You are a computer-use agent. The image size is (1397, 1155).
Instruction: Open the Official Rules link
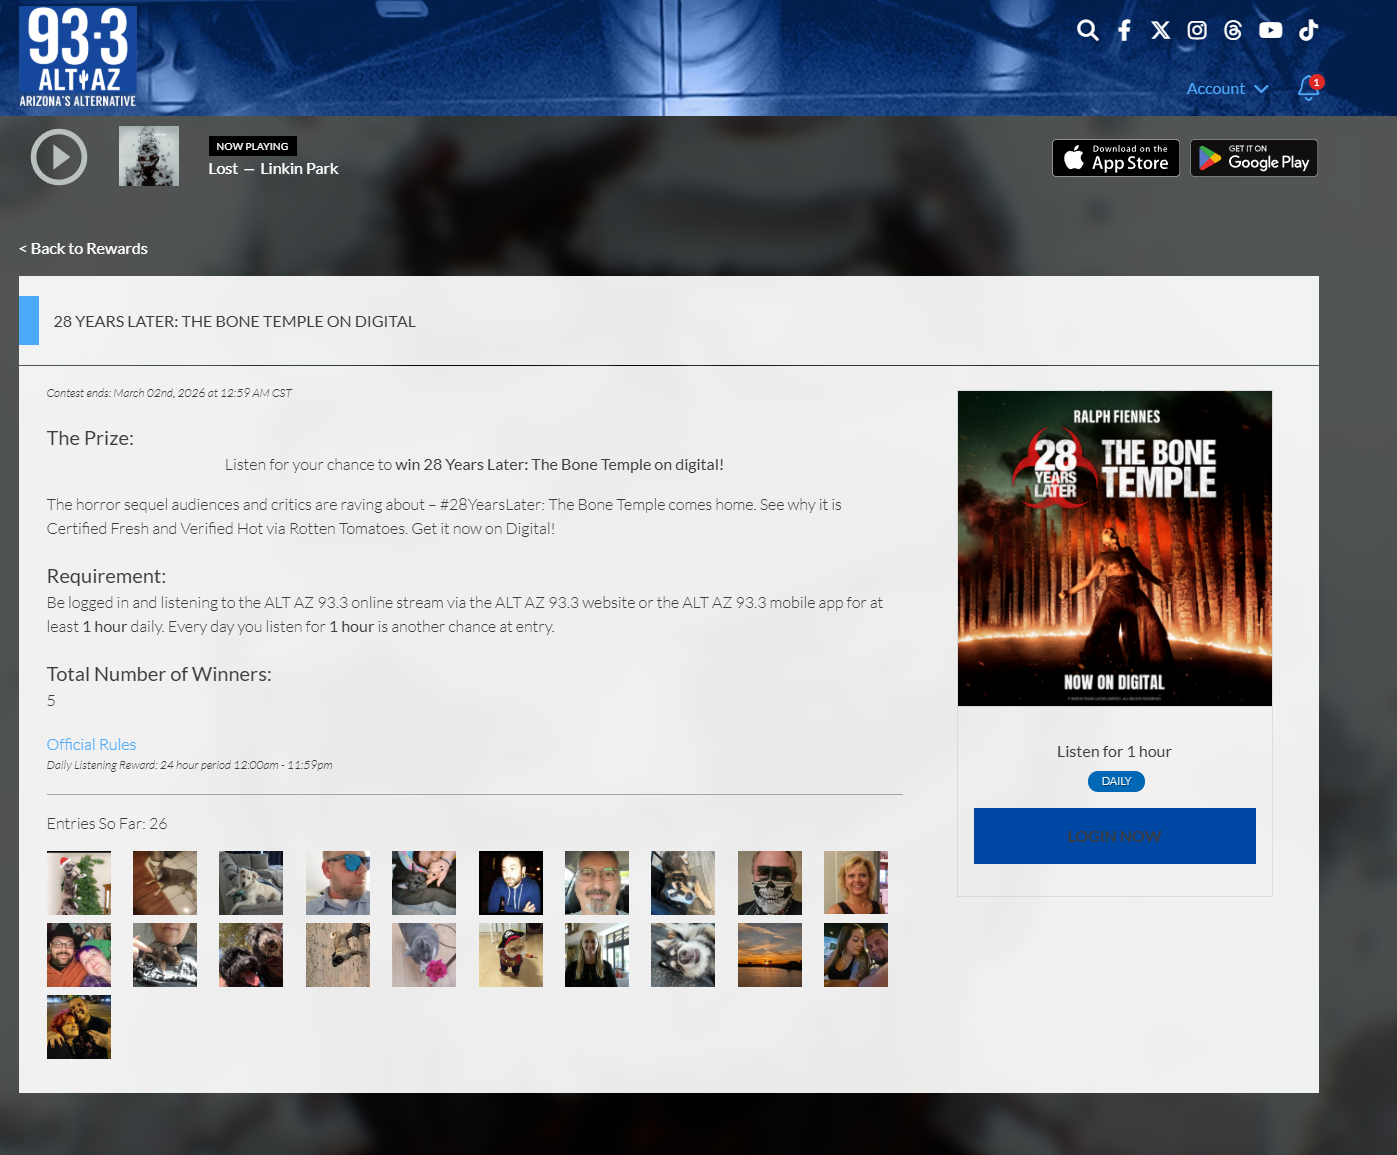pos(91,744)
